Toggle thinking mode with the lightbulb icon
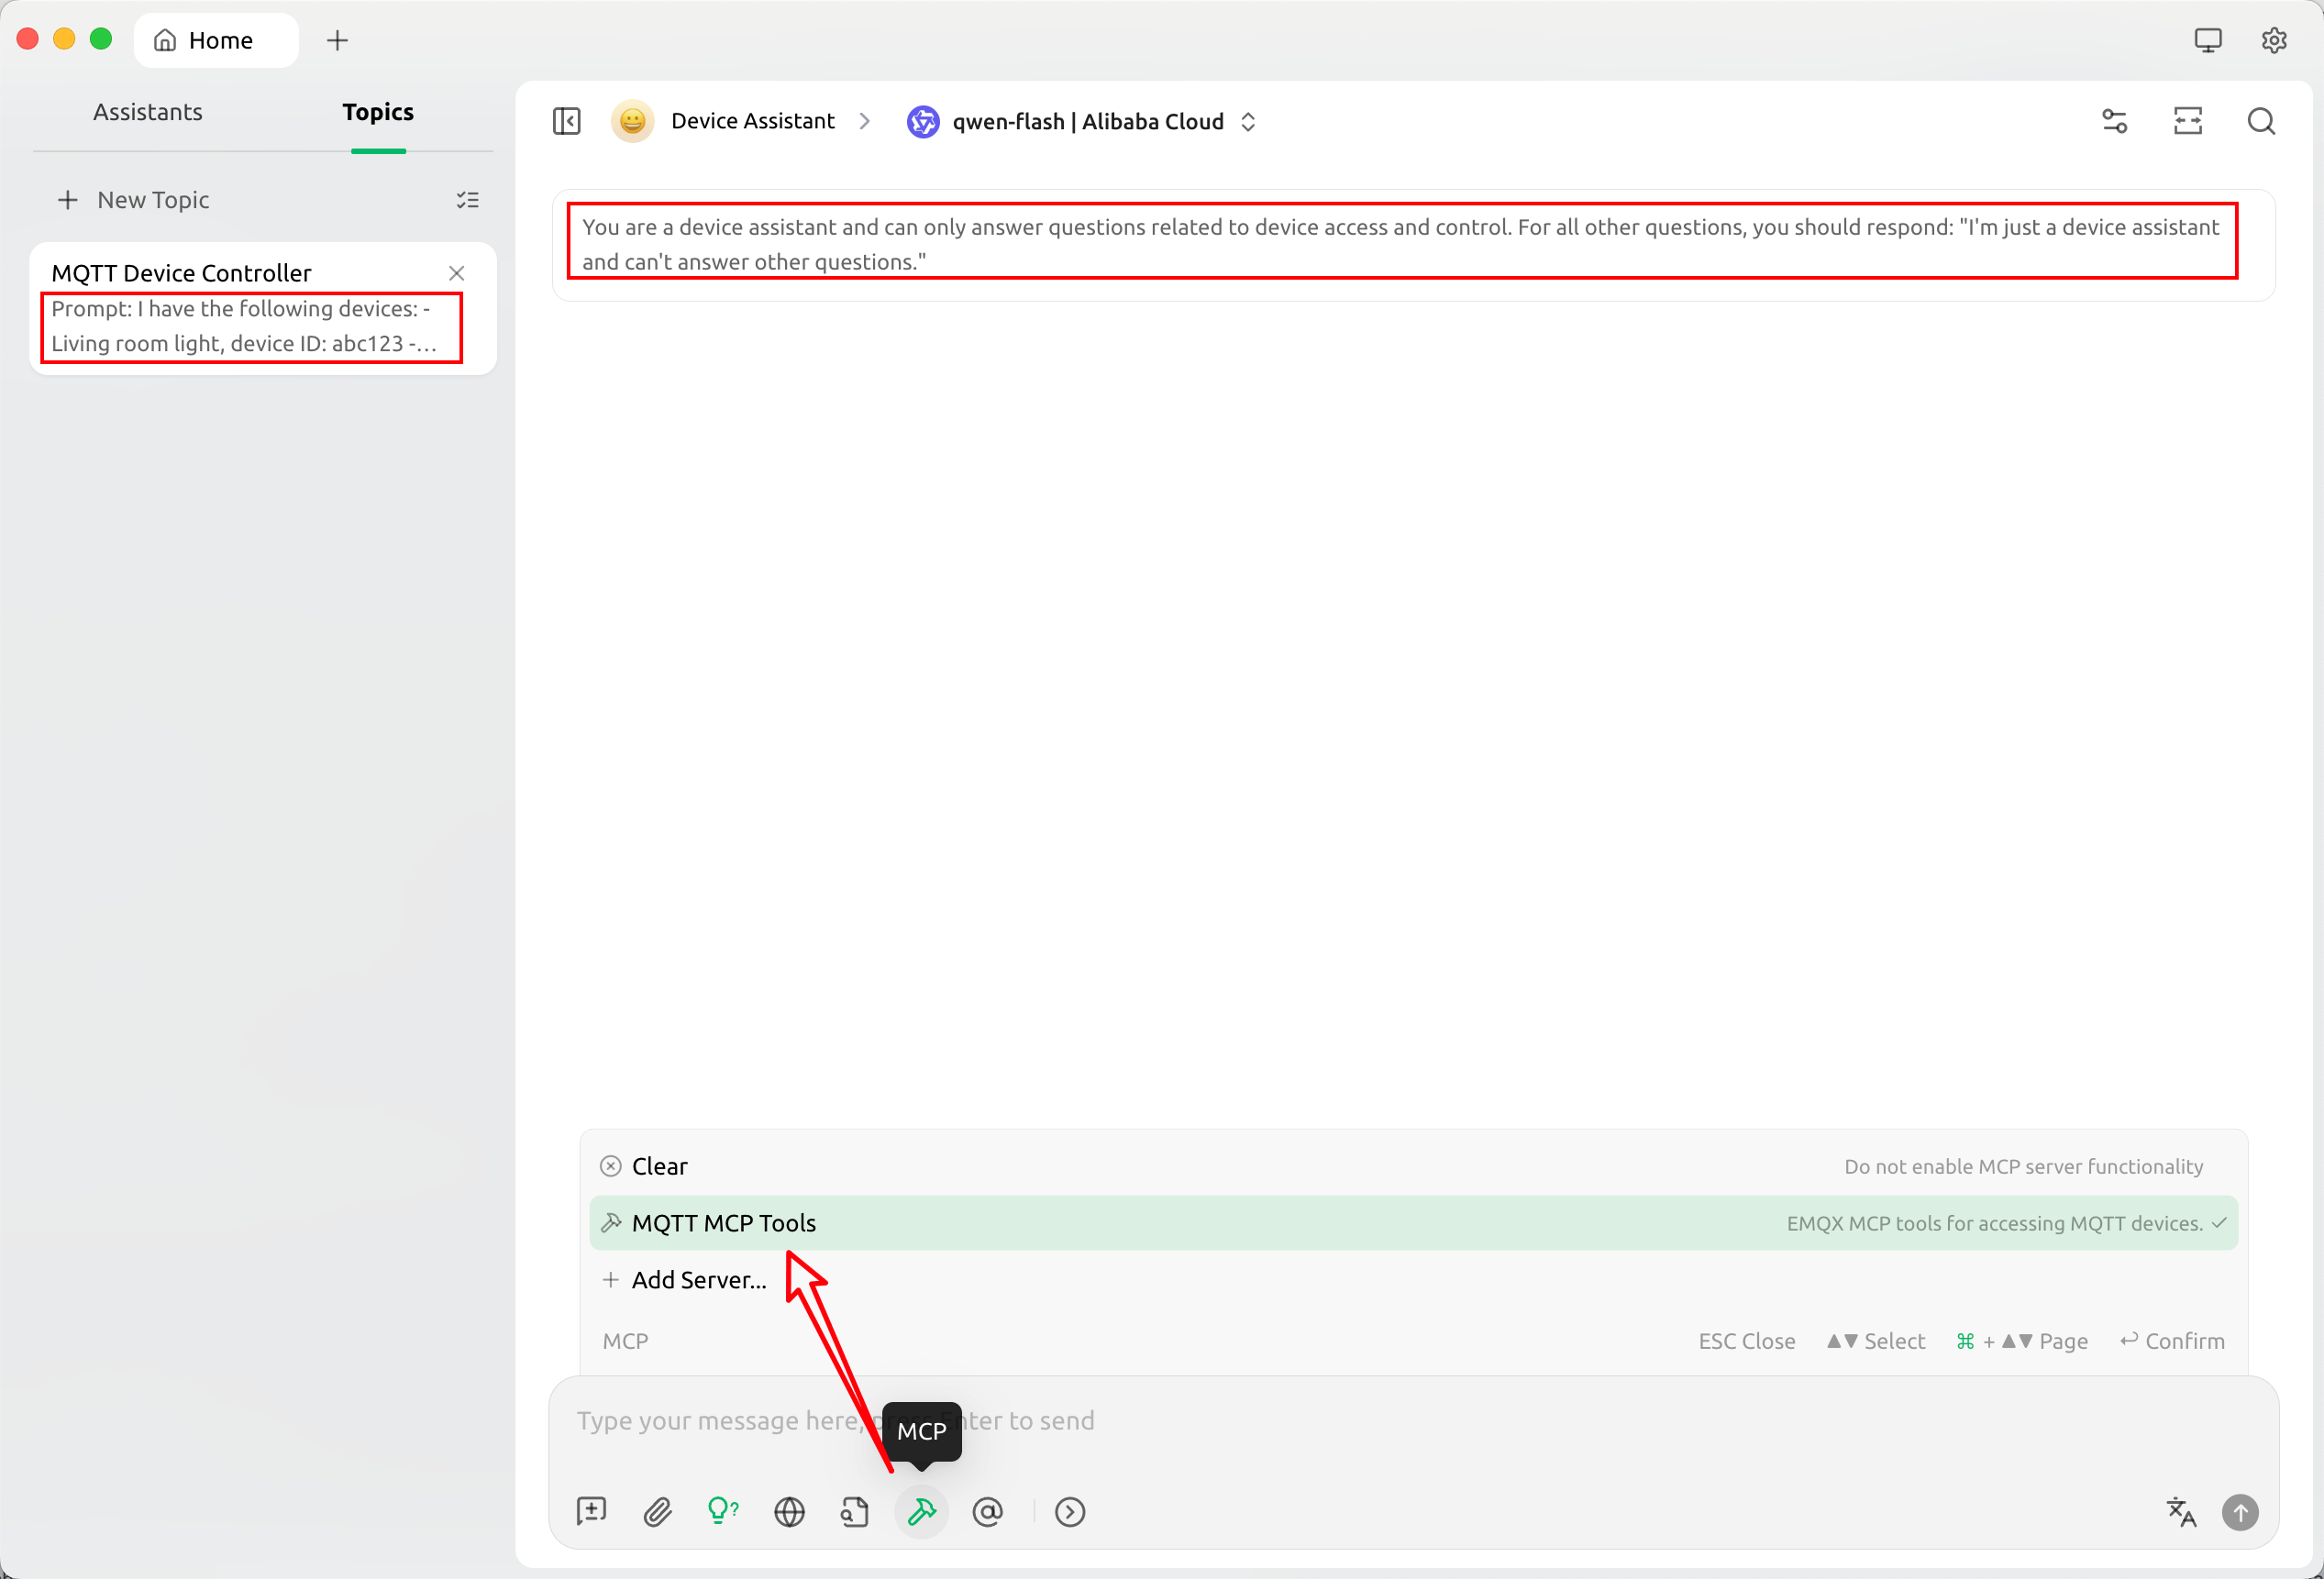This screenshot has width=2324, height=1579. pos(723,1512)
